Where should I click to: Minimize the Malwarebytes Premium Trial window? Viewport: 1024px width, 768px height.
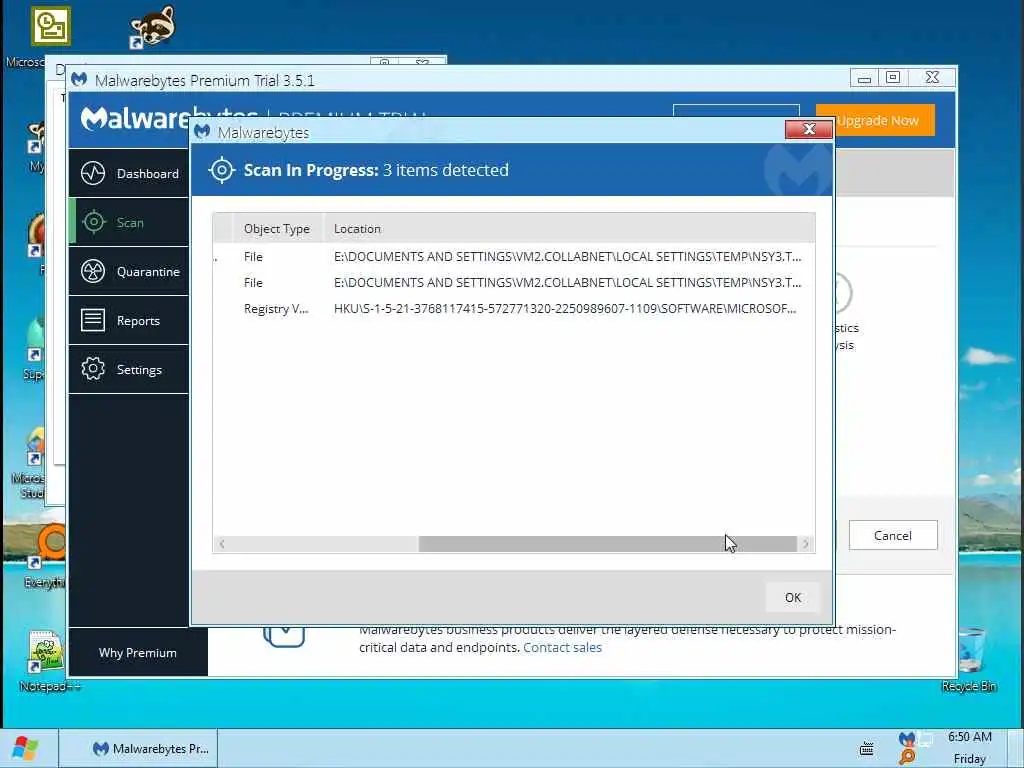864,78
